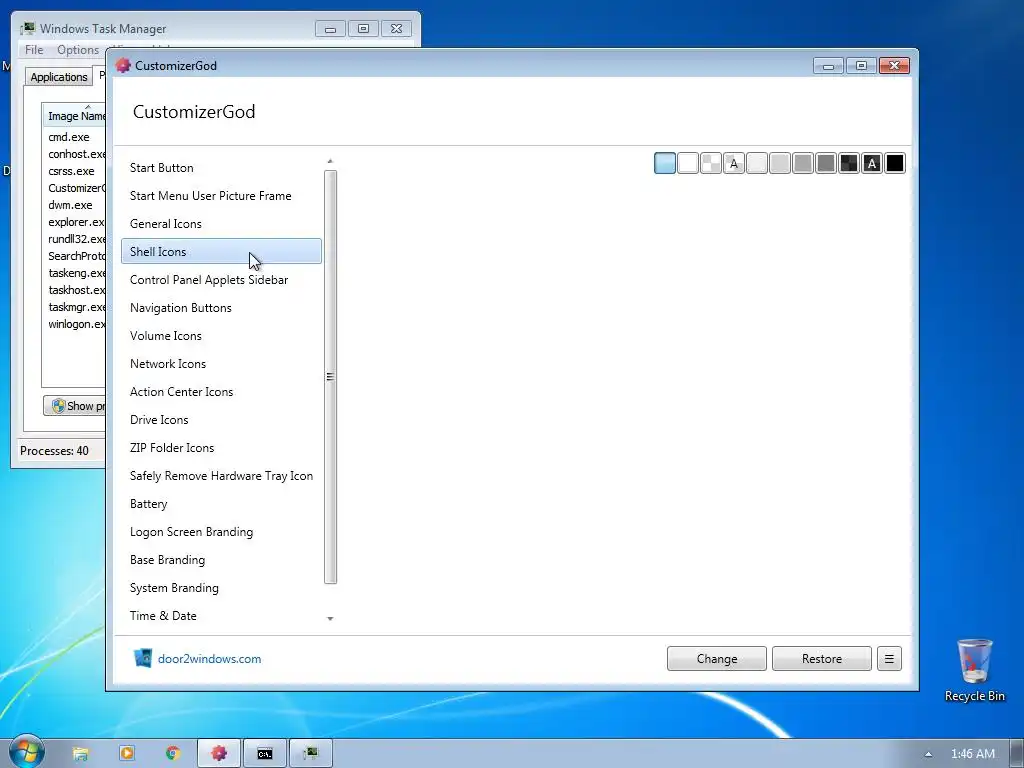Click the Restore button

pos(822,659)
